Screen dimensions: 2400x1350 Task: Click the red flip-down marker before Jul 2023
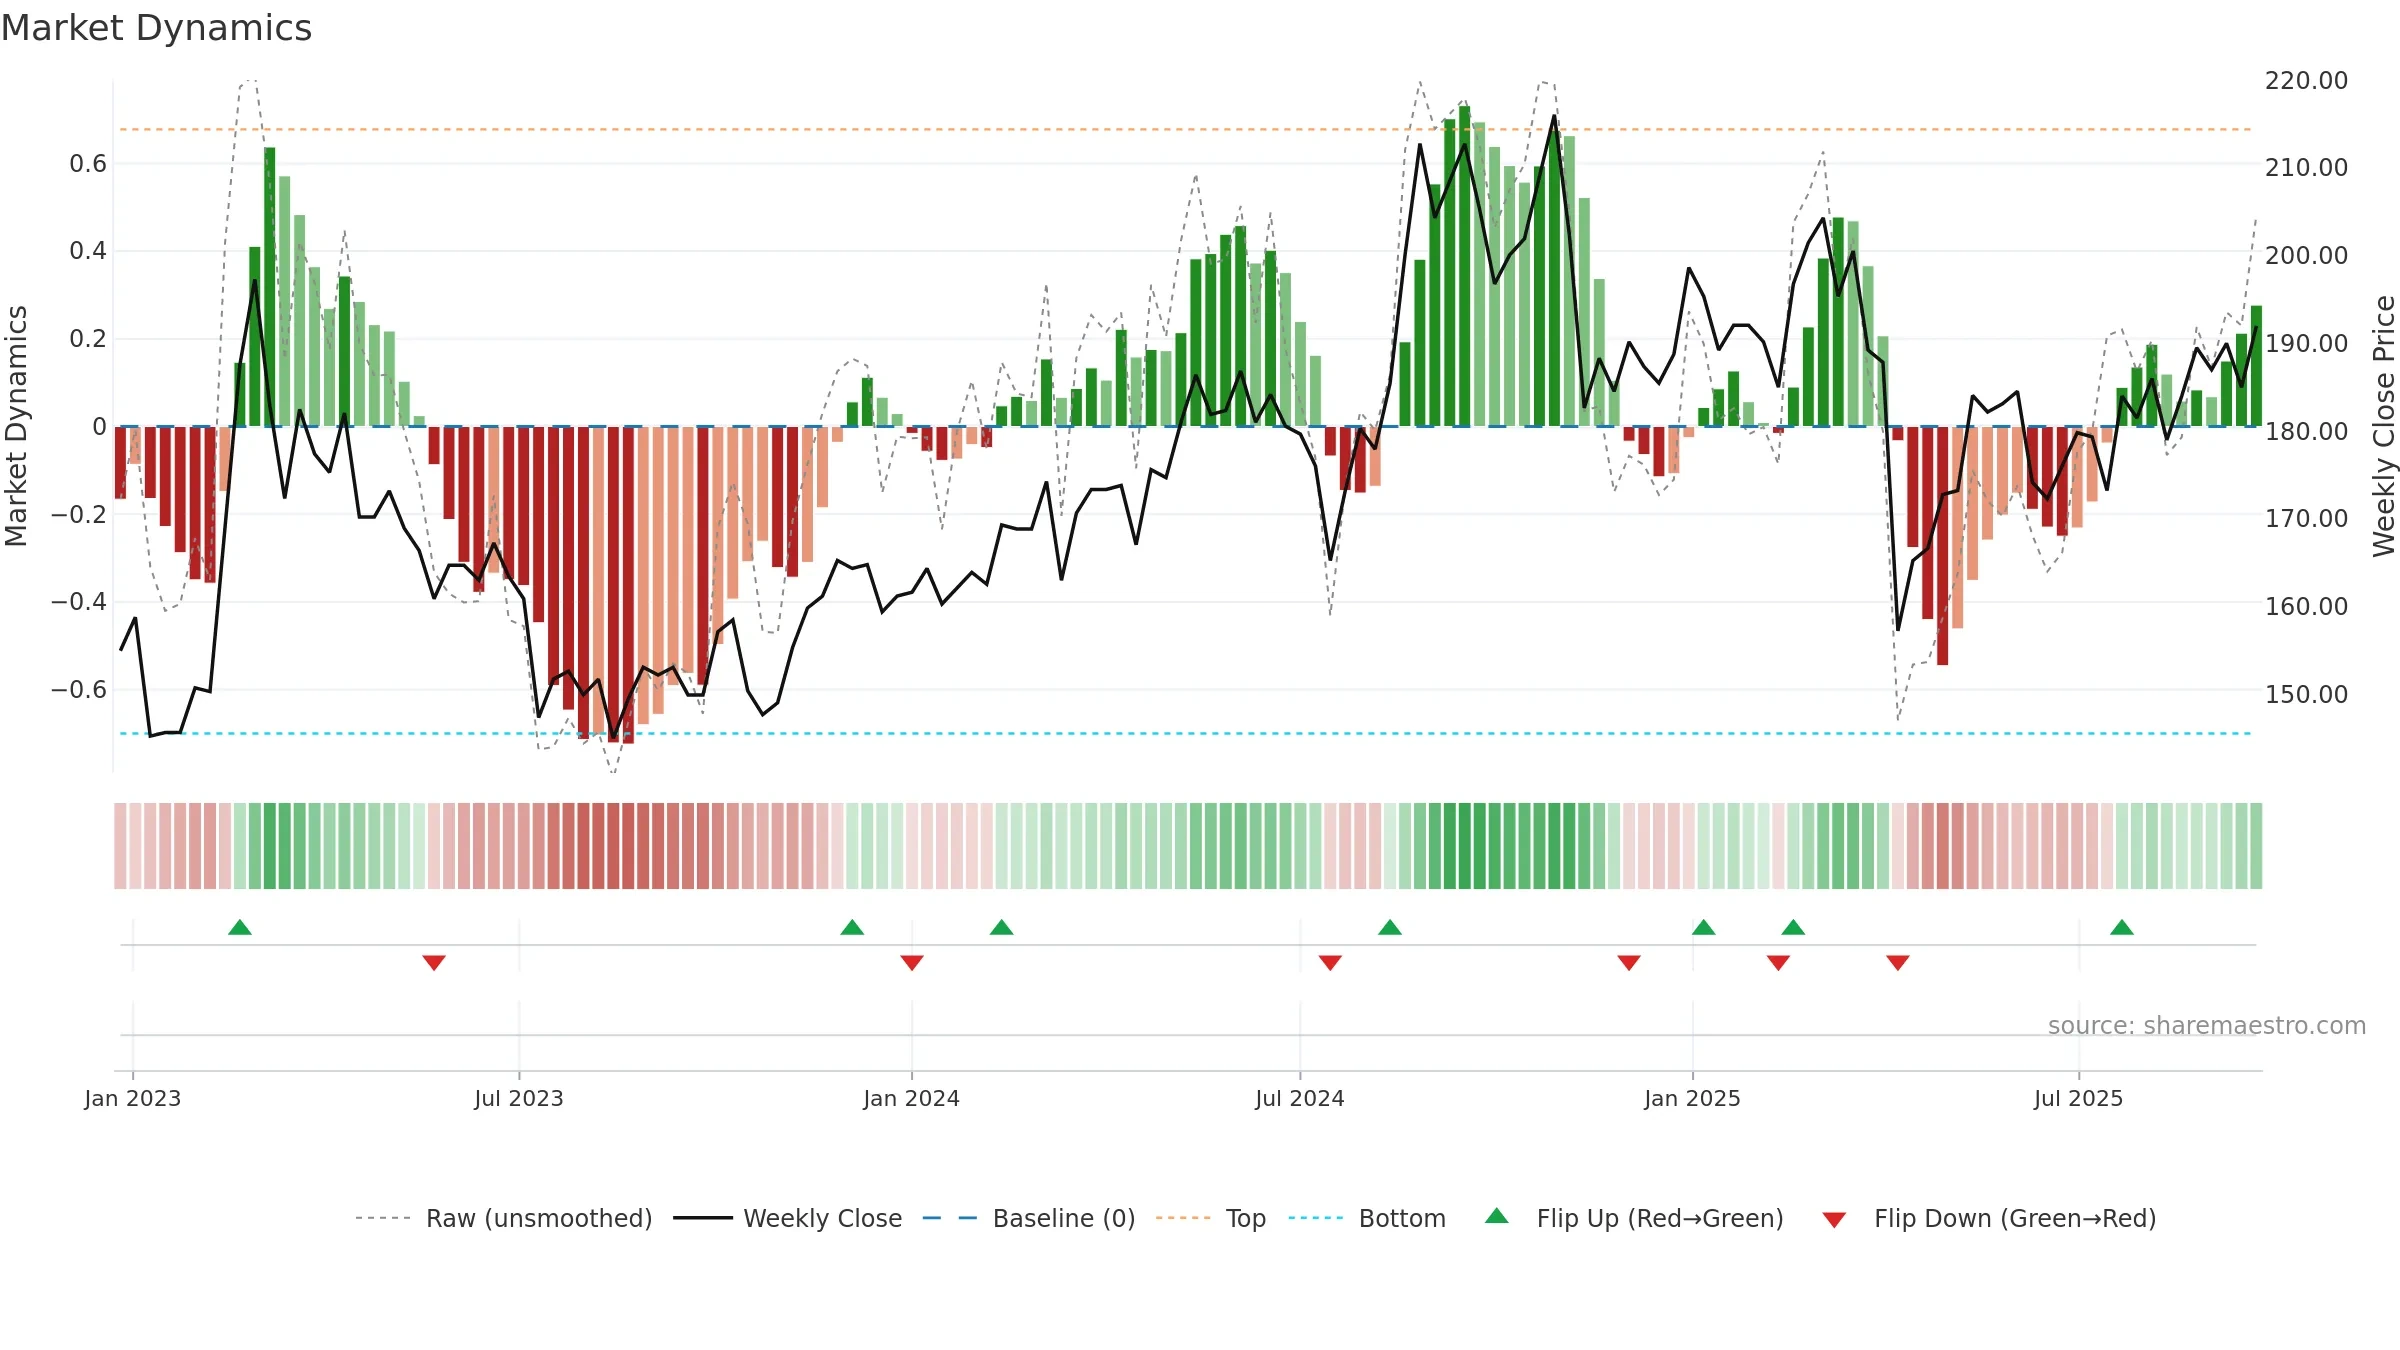(x=434, y=962)
